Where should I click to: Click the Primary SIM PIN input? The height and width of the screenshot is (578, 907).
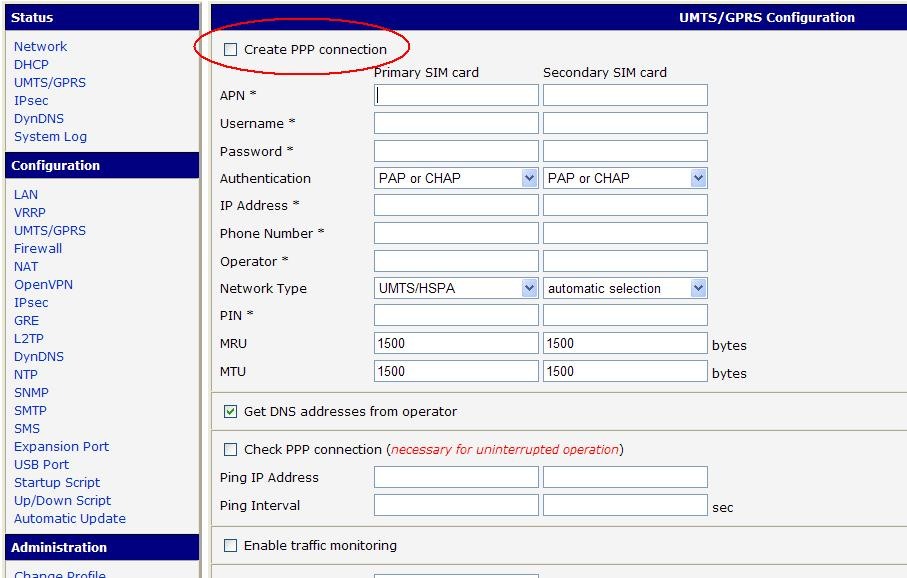(456, 315)
